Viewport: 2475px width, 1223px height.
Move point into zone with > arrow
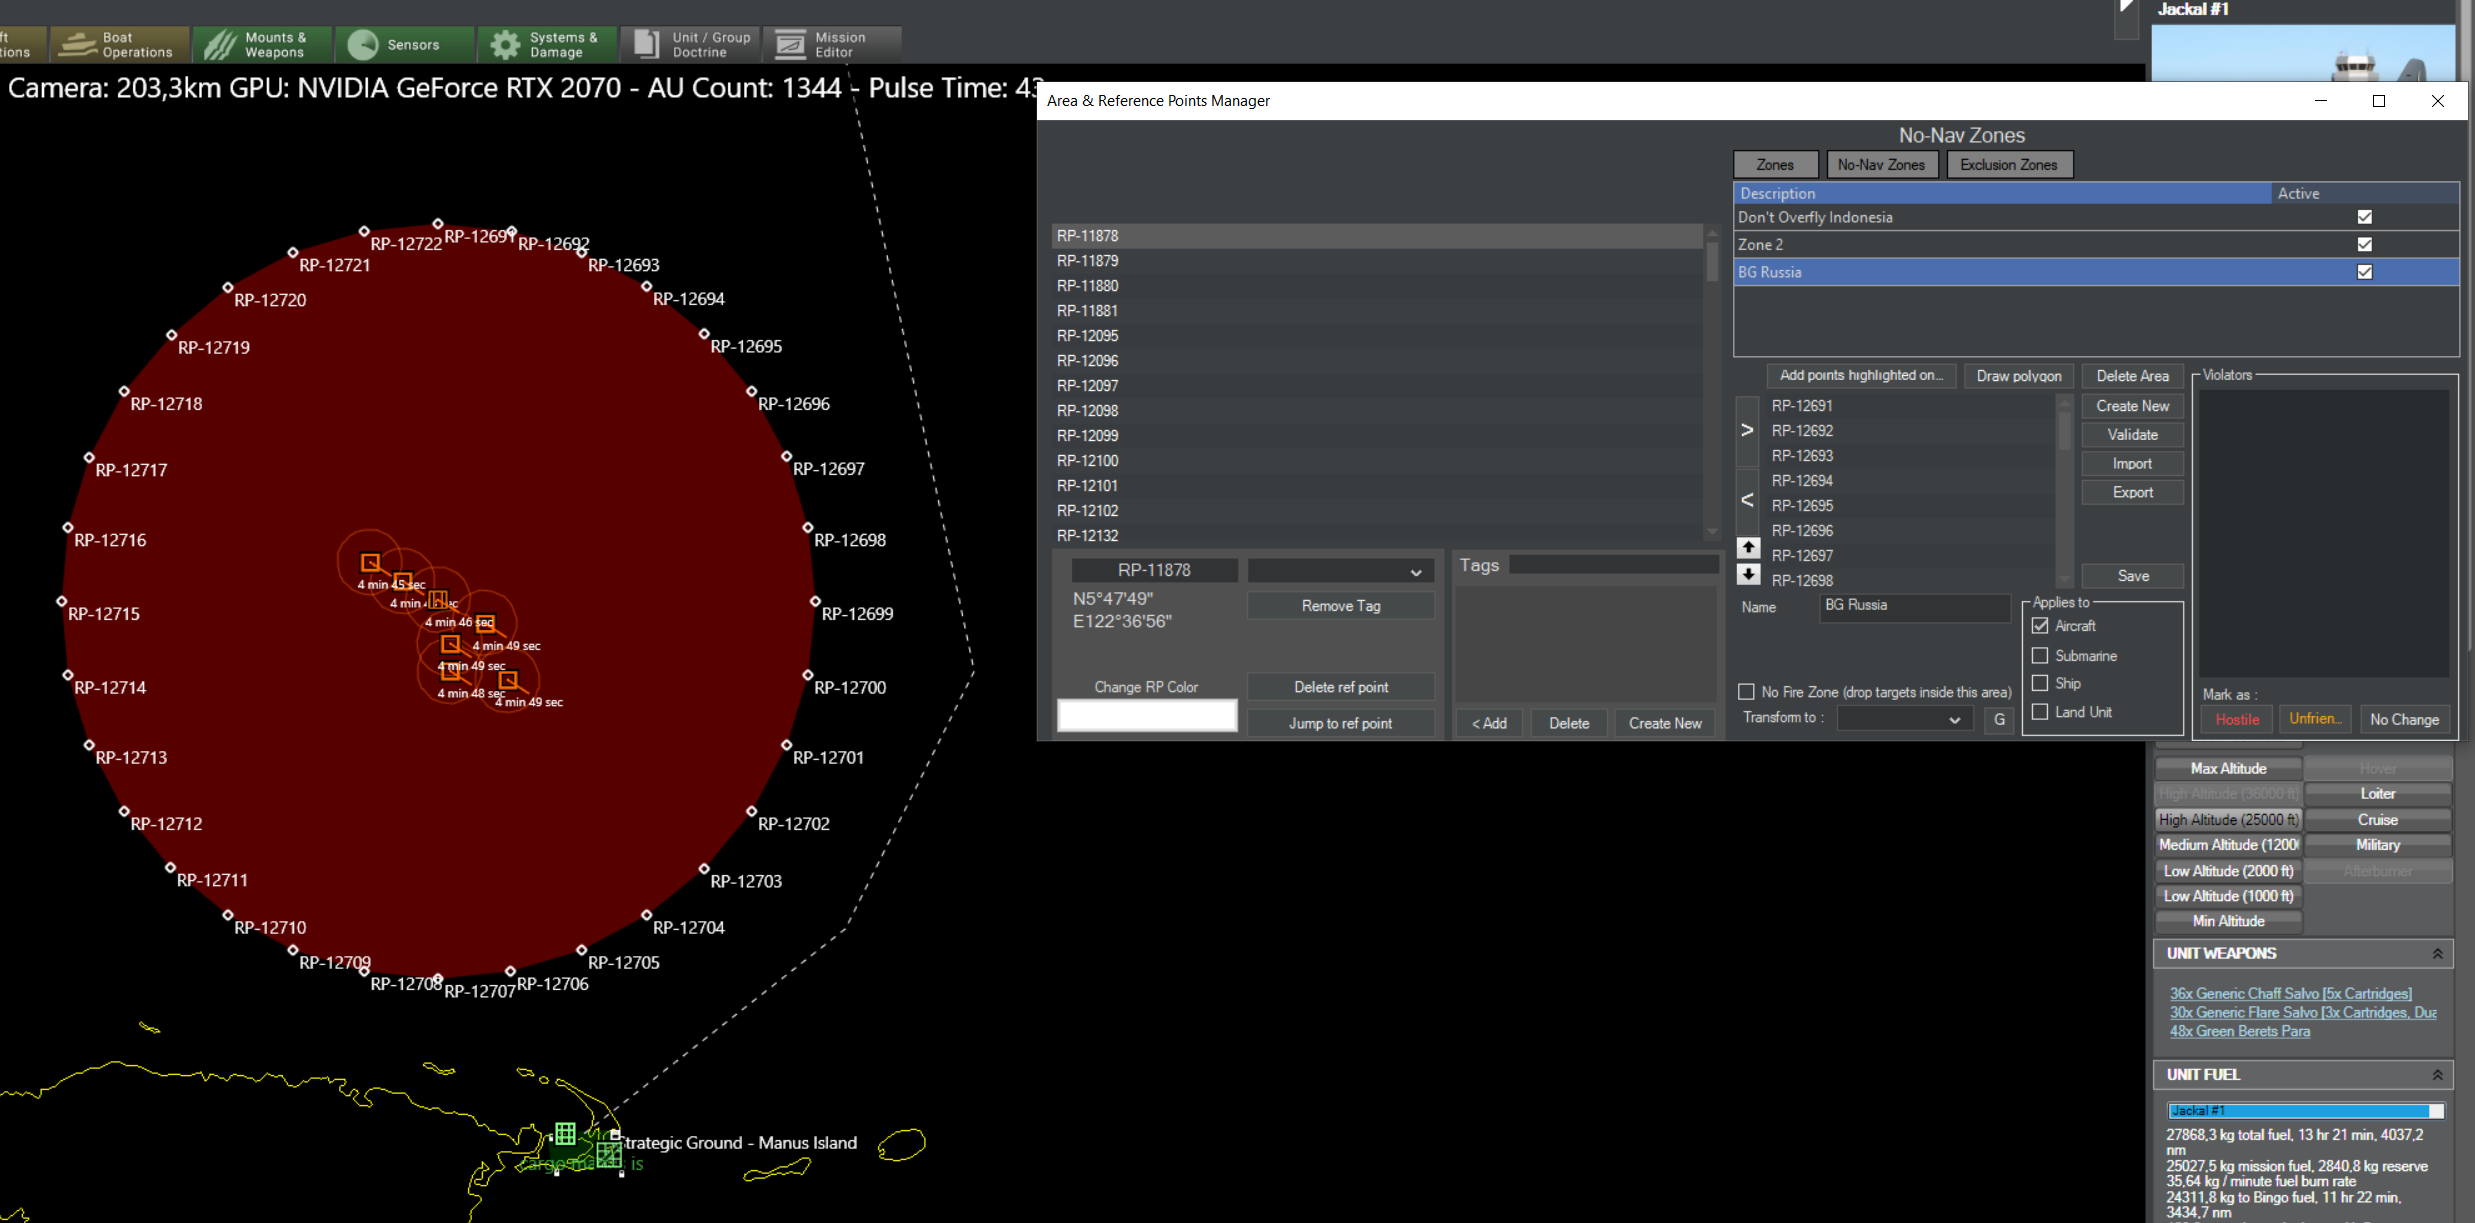[1747, 430]
